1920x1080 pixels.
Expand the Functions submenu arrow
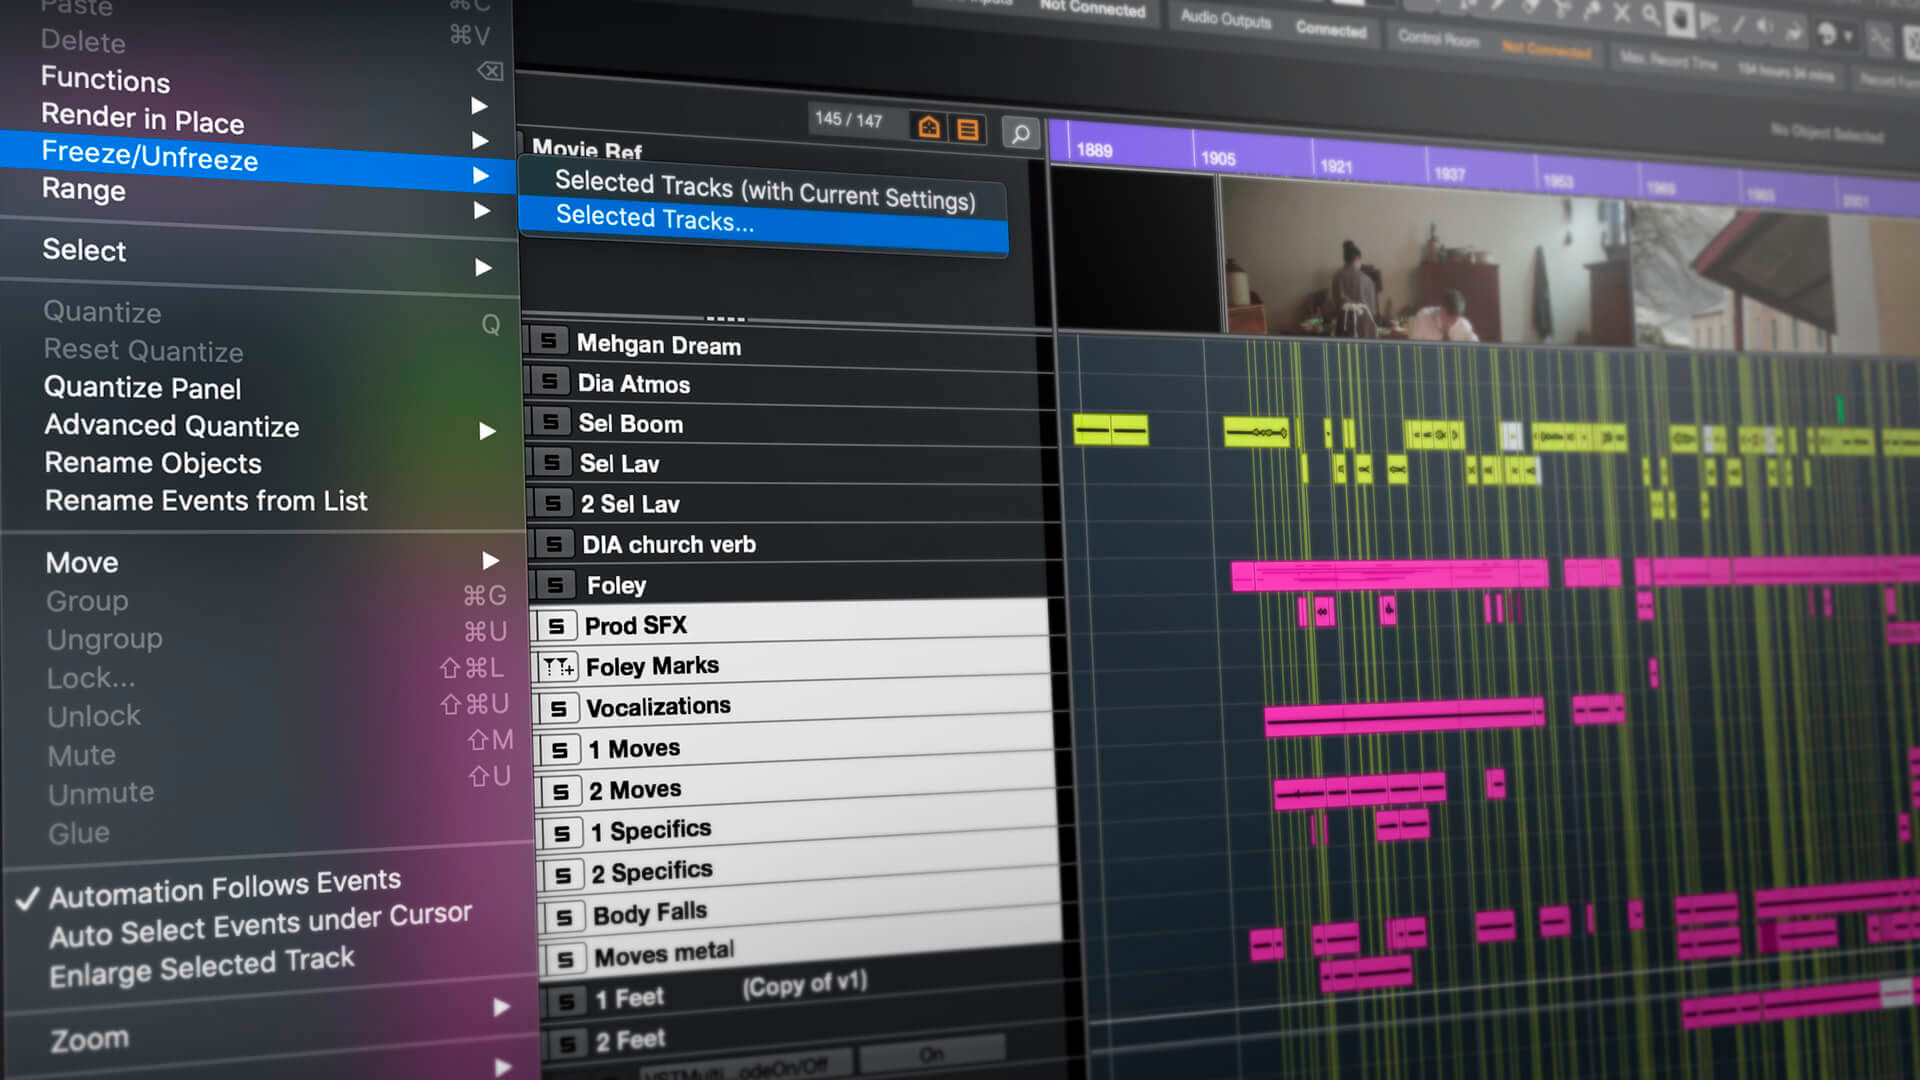(x=479, y=105)
